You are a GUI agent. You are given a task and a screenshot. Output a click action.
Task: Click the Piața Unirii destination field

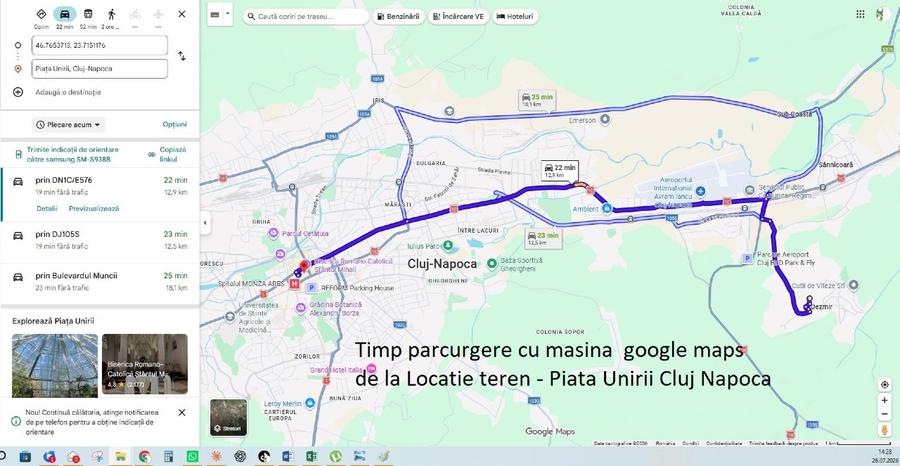coord(100,69)
